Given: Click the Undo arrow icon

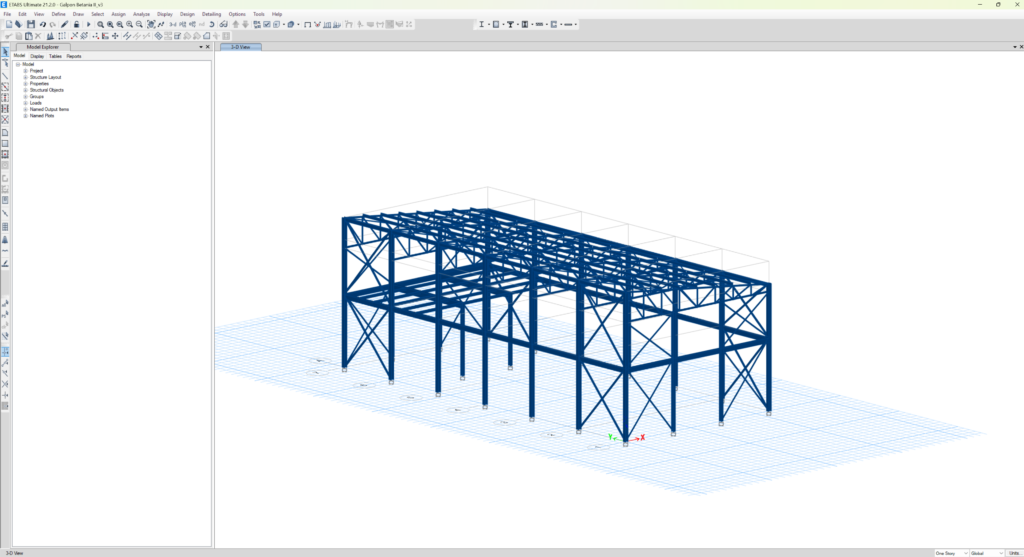Looking at the screenshot, I should [42, 24].
